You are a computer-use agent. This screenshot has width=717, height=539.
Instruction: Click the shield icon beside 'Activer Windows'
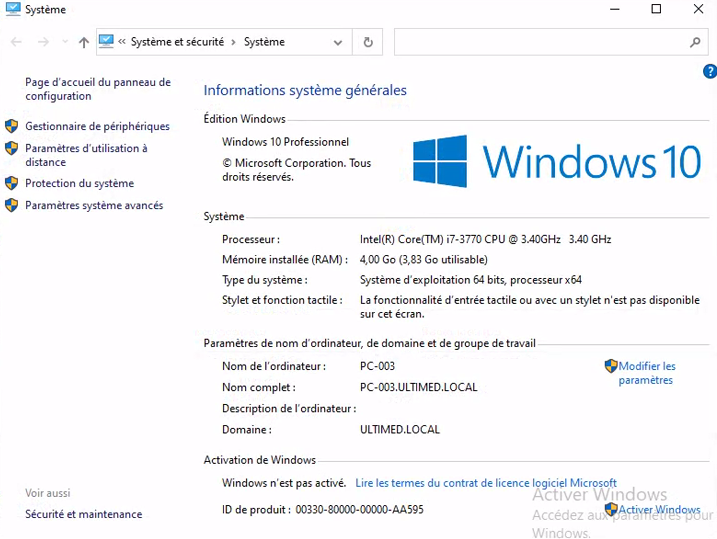611,509
